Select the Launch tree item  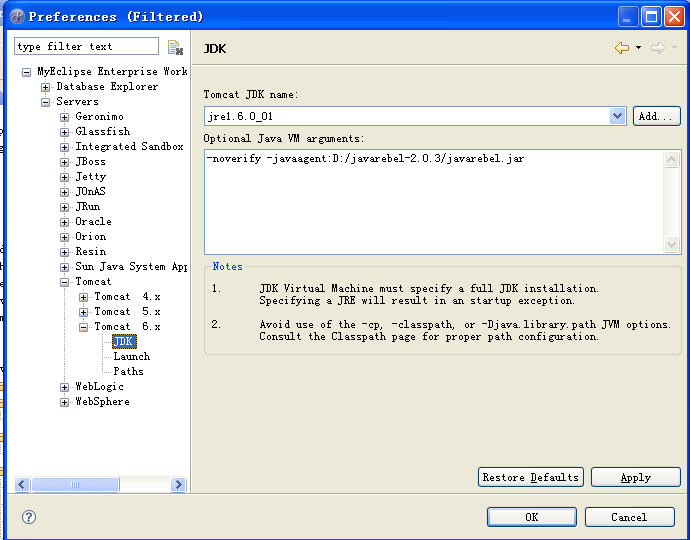[132, 356]
